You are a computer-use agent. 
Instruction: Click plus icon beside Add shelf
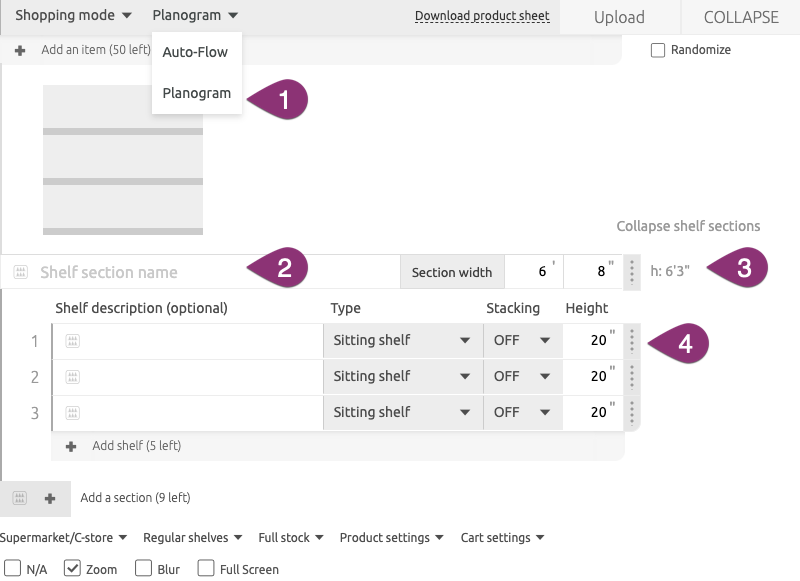point(71,446)
